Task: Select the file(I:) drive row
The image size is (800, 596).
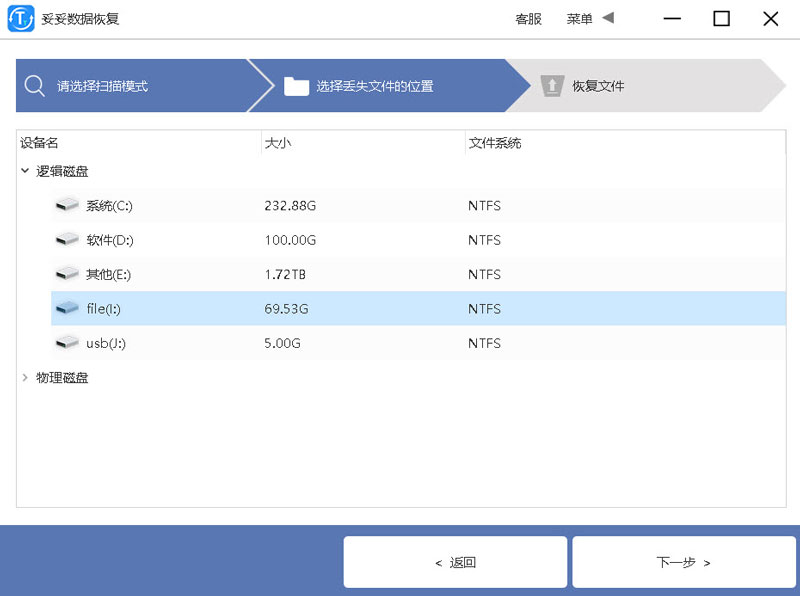Action: tap(418, 308)
